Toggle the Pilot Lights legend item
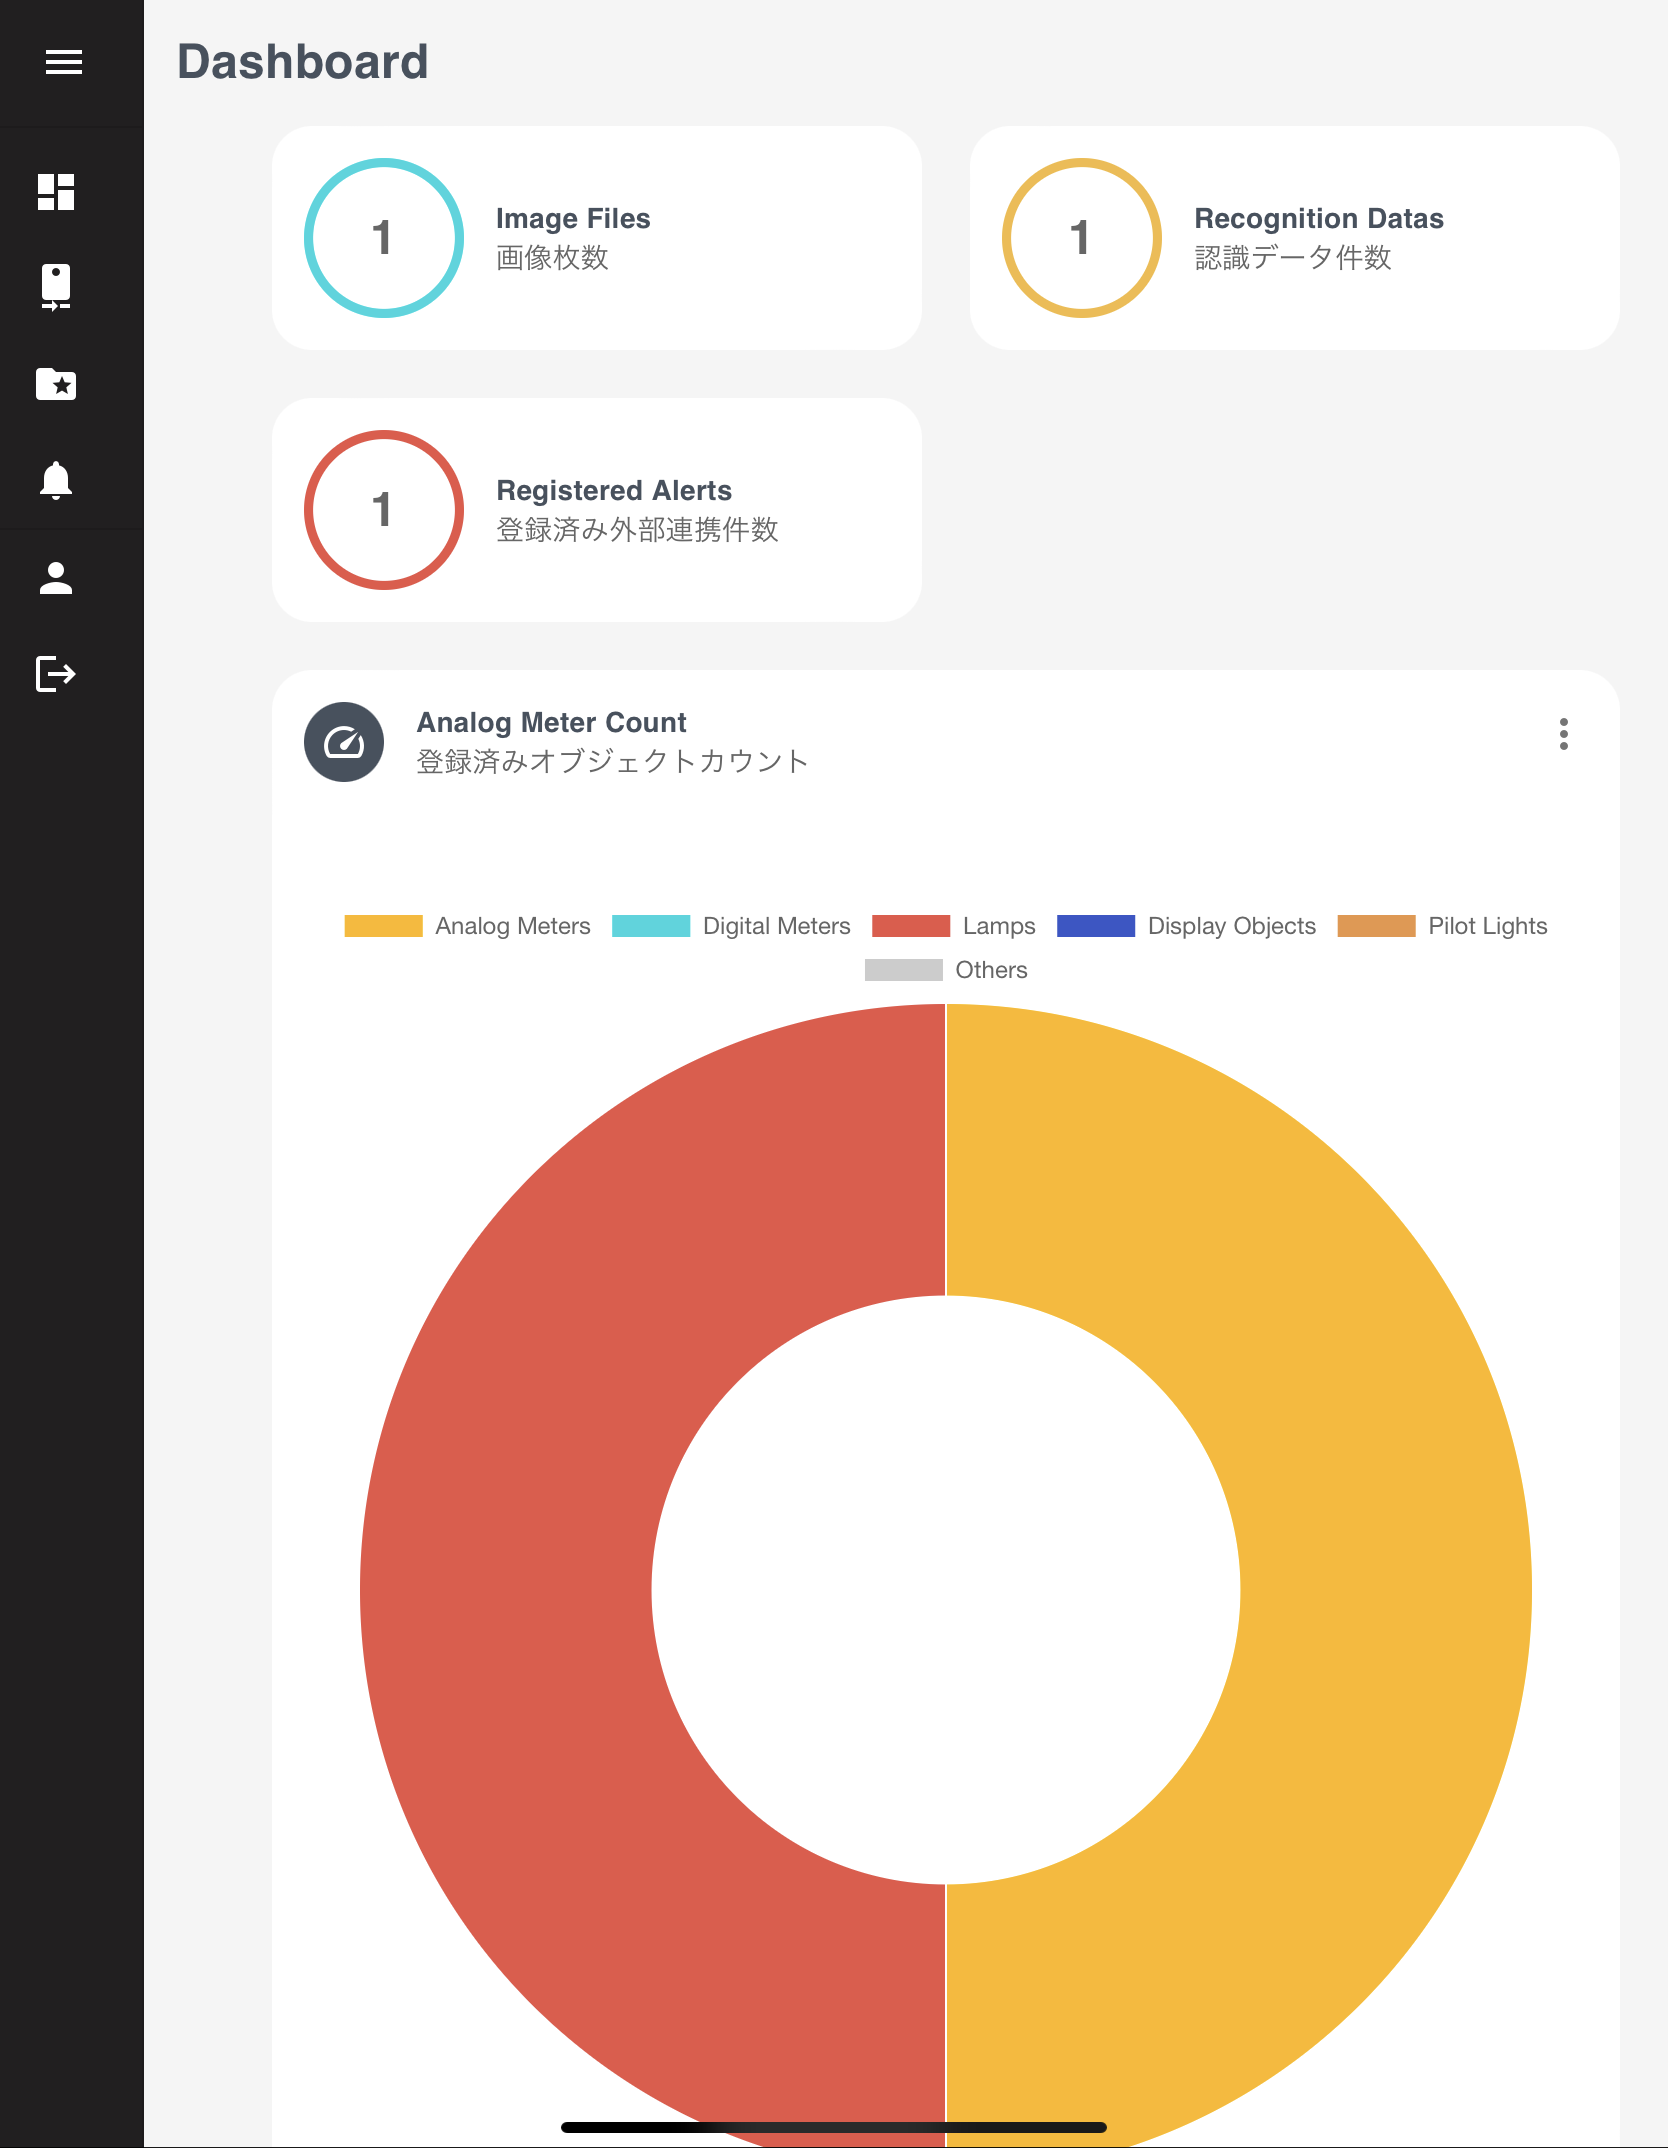This screenshot has width=1668, height=2148. pos(1442,926)
